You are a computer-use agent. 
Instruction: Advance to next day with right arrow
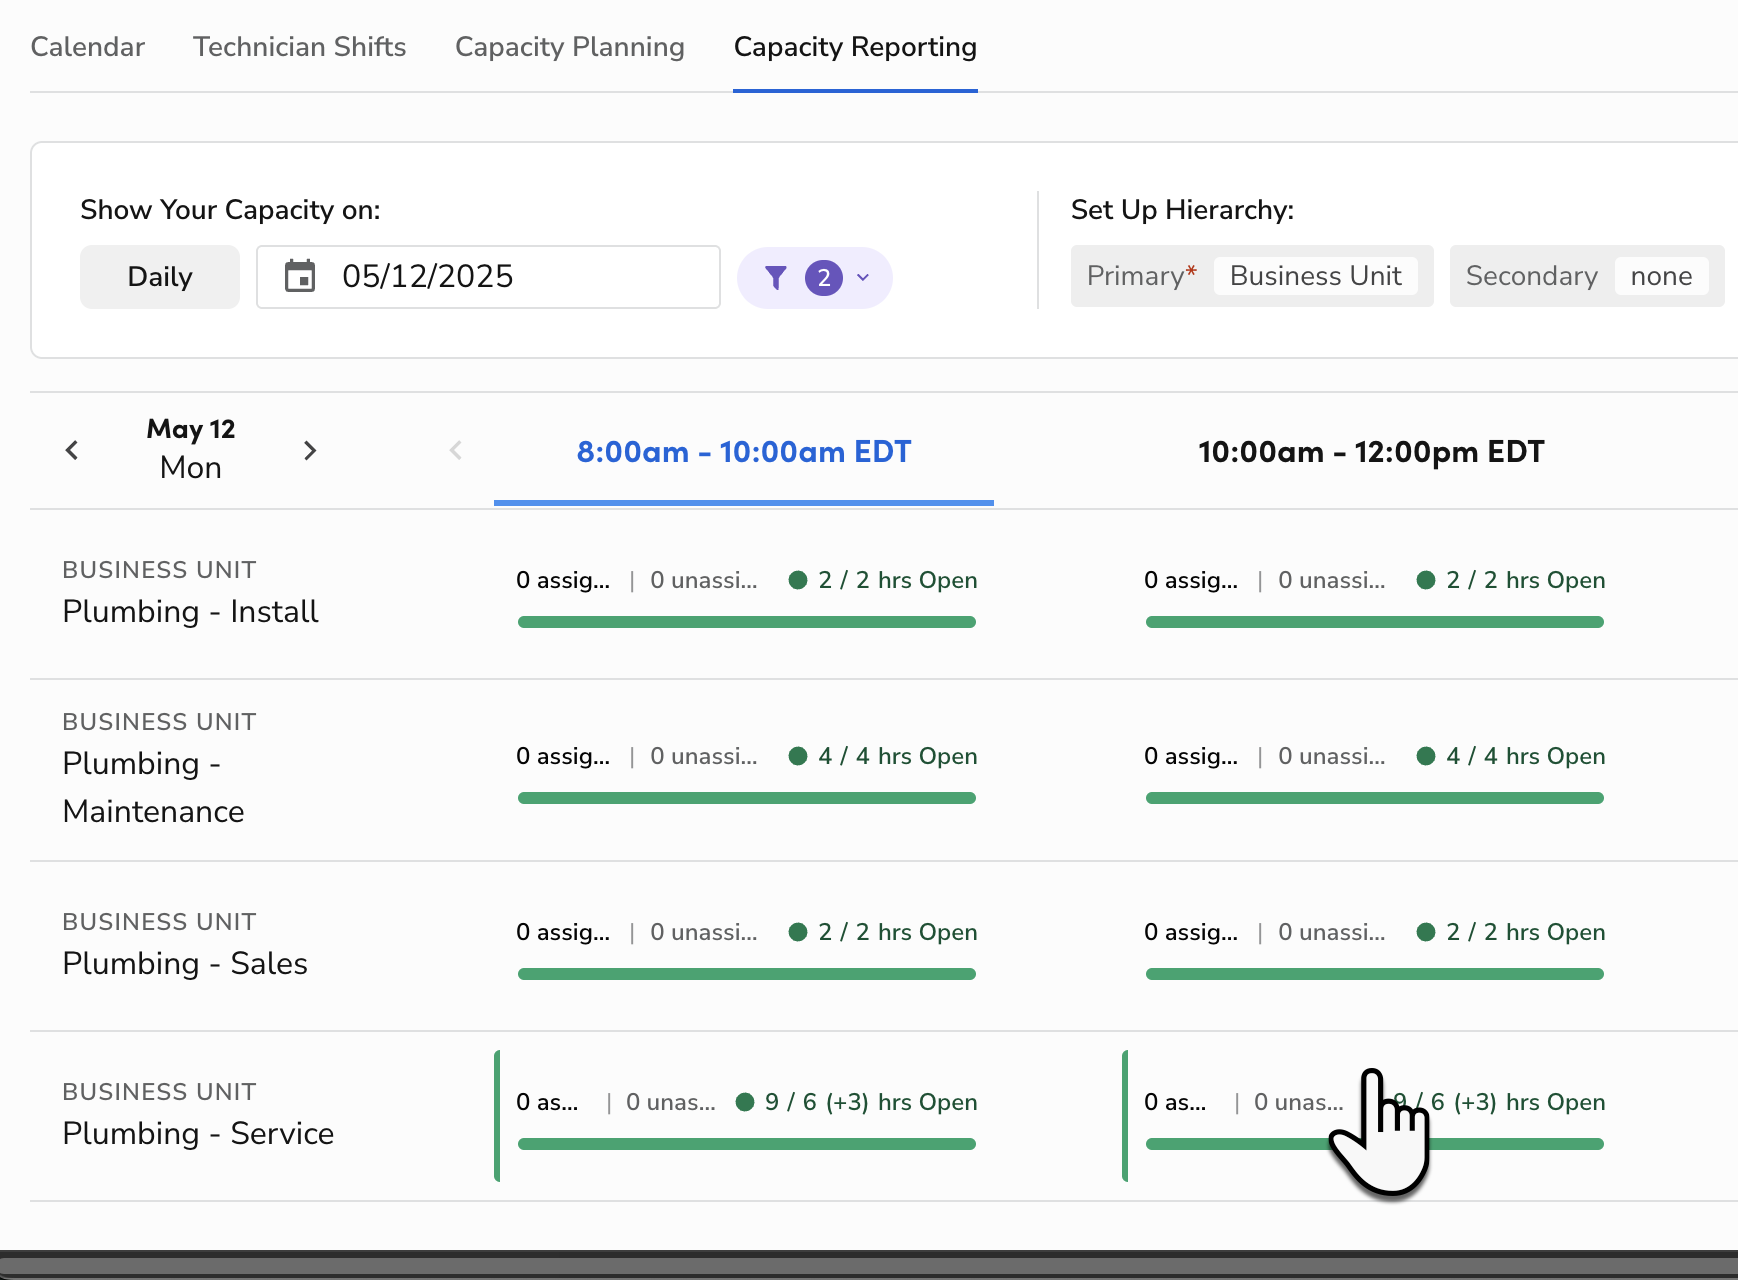coord(310,450)
